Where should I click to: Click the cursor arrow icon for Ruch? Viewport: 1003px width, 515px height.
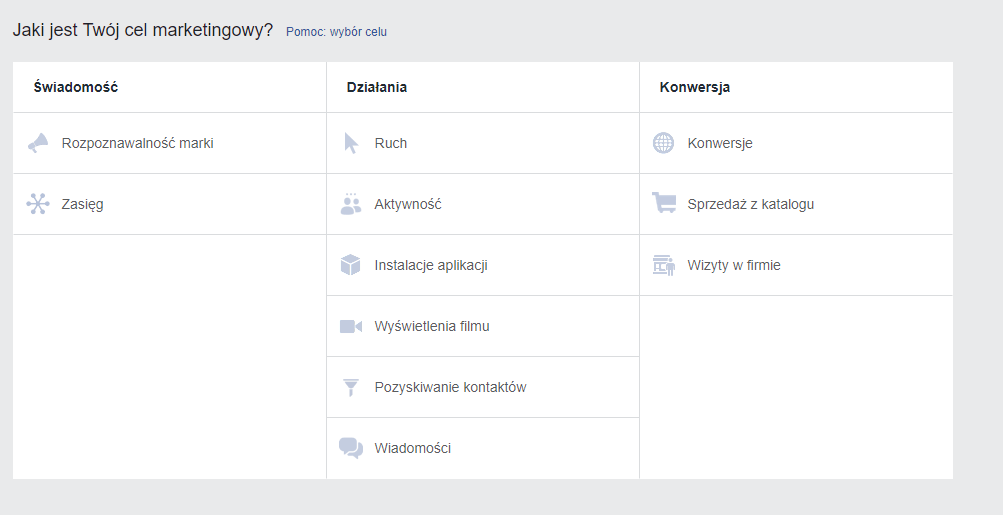(351, 143)
